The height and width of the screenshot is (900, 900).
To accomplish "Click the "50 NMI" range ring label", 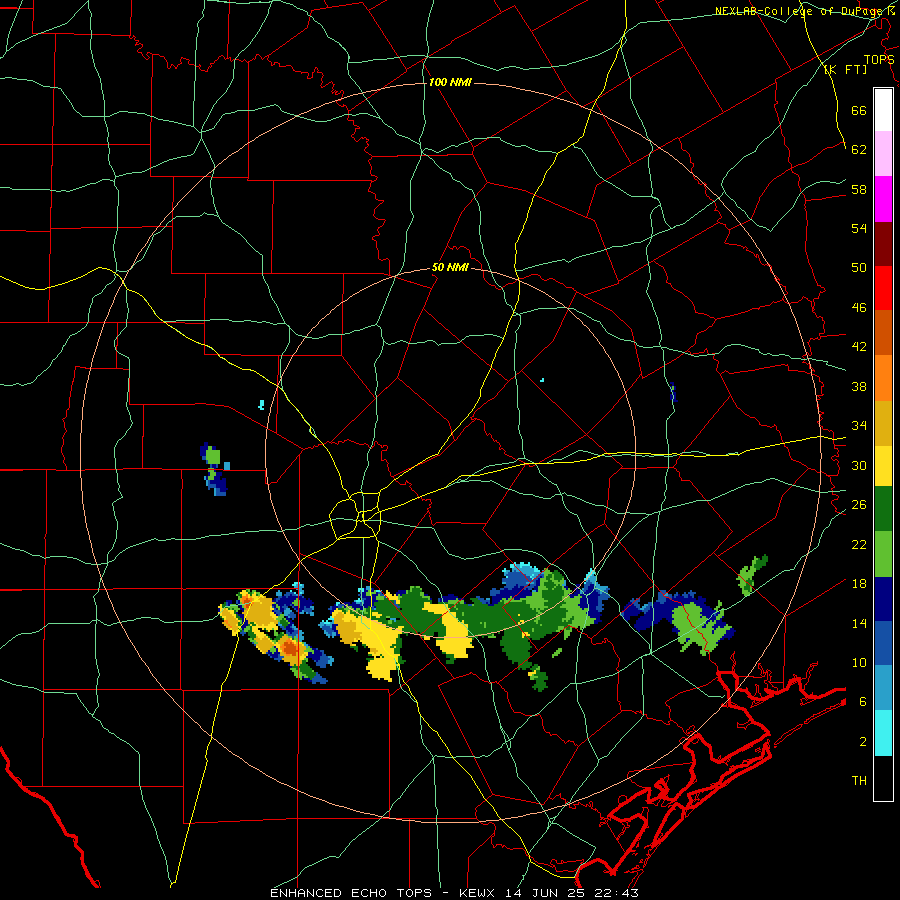I will [x=450, y=267].
